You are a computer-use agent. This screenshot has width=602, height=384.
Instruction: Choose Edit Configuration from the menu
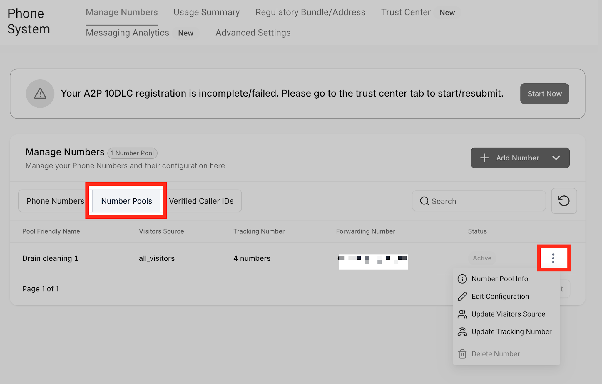[500, 296]
